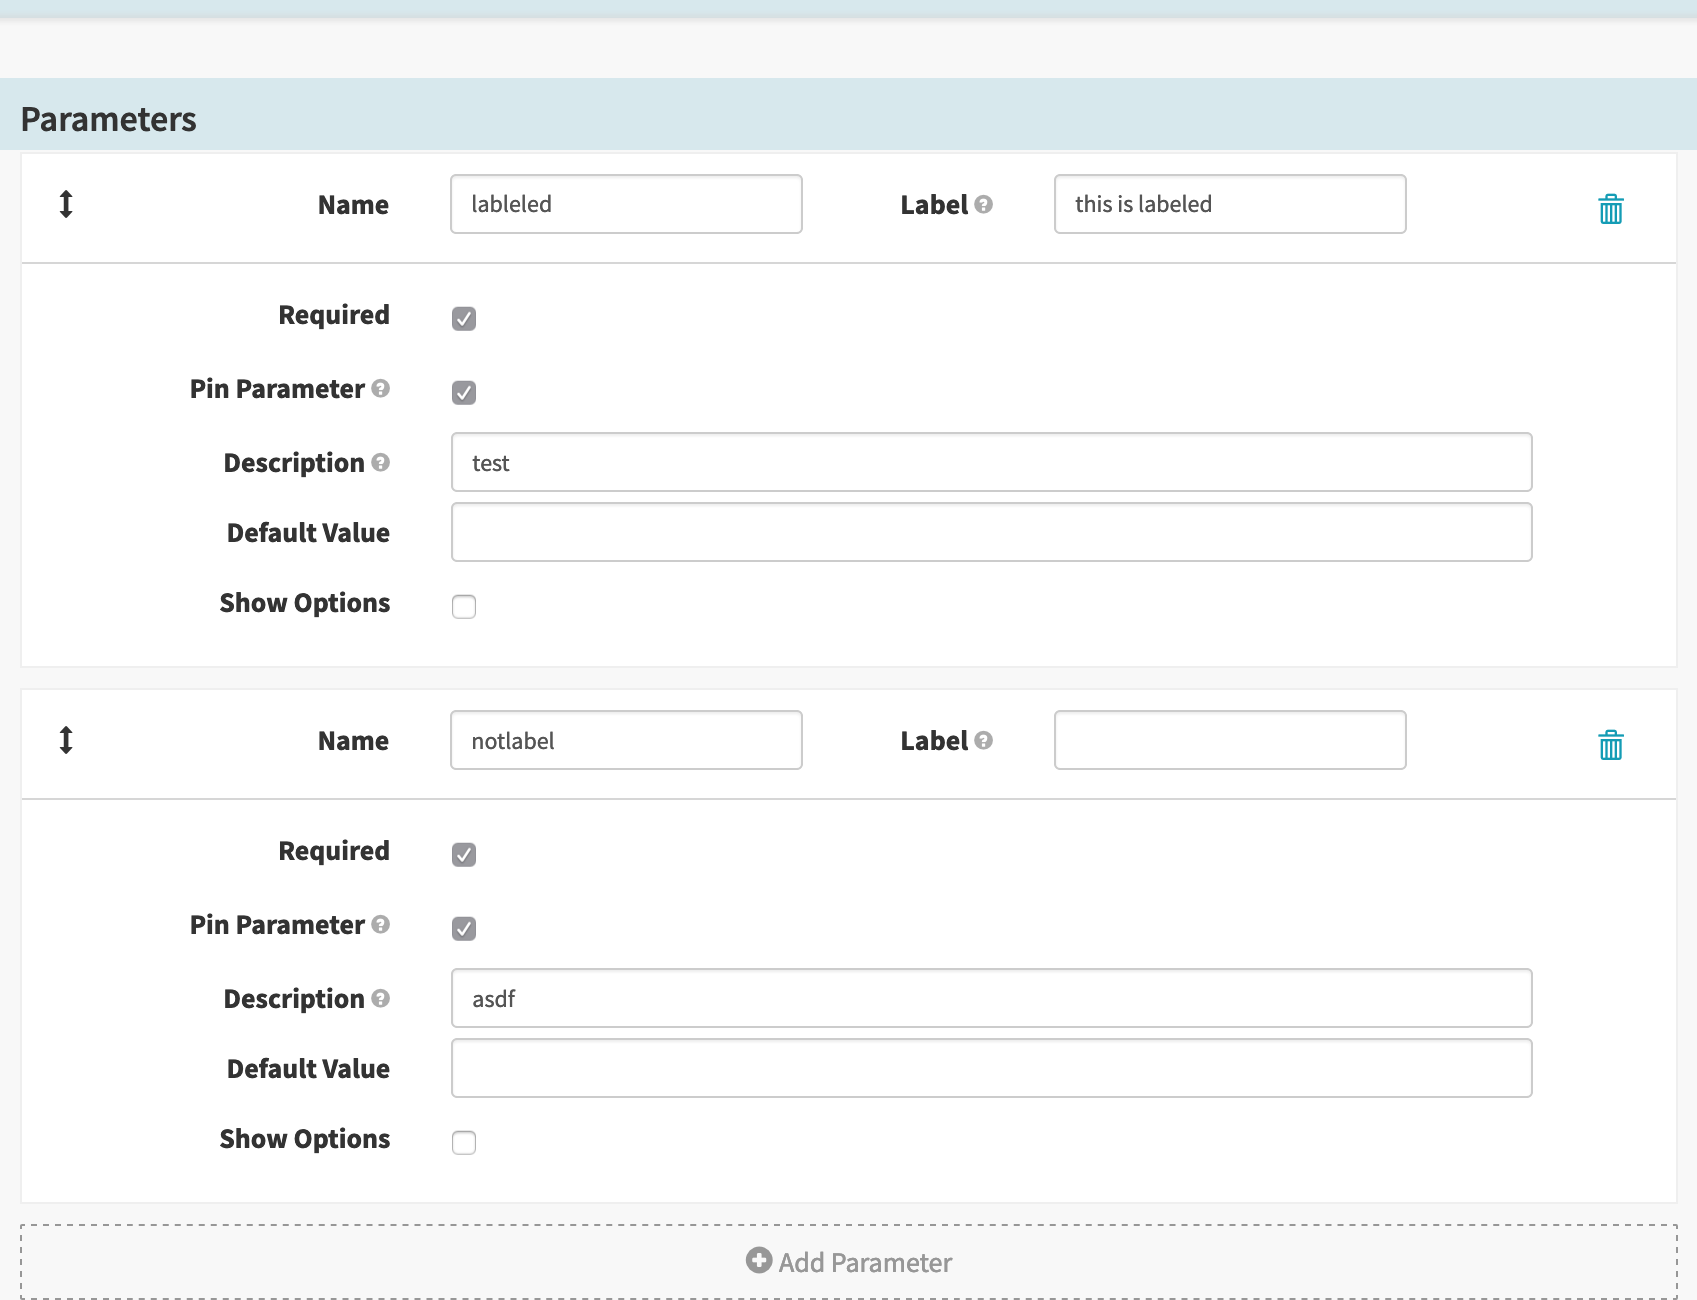
Task: Delete the 'notlabel' parameter via trash icon
Action: pyautogui.click(x=1610, y=744)
